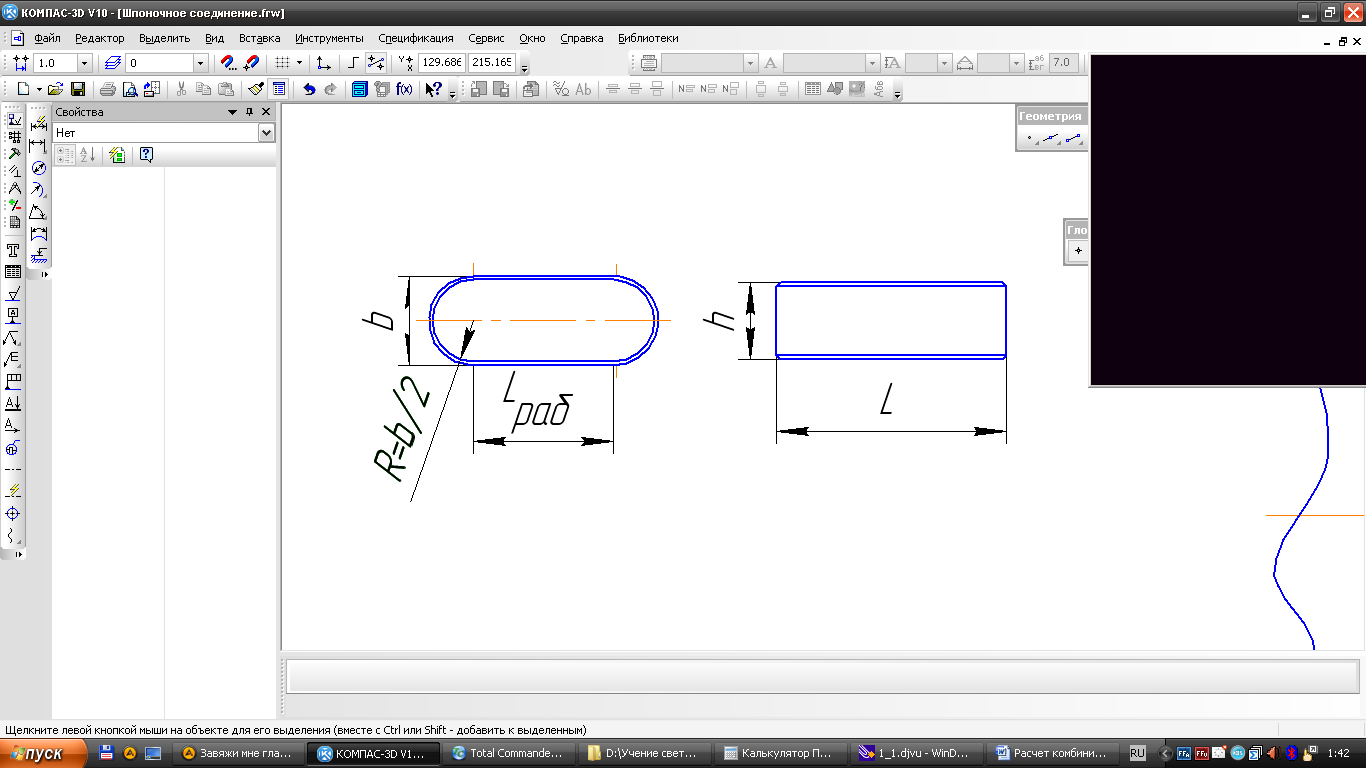Click the X coordinate field 129.686
Screen dimensions: 1366x768
tap(441, 63)
